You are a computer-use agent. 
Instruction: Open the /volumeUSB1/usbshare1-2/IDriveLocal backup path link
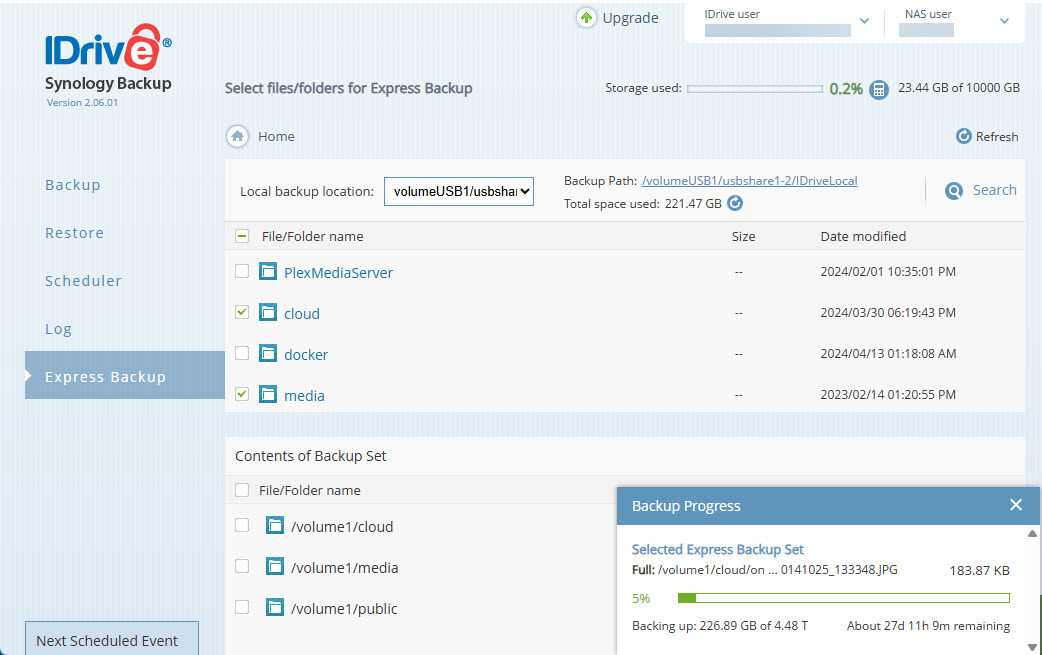click(749, 181)
